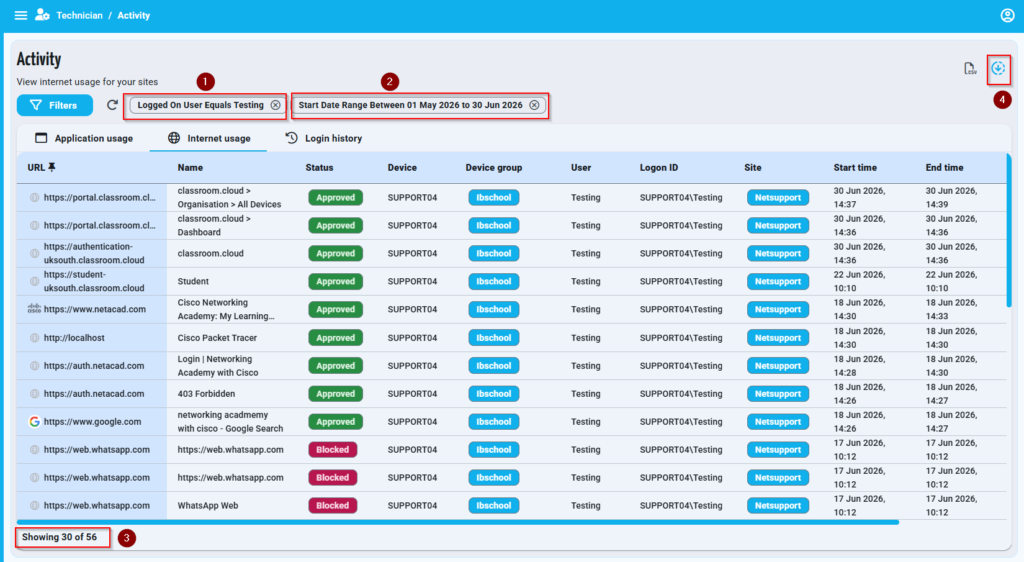Click the 30 Jun 2026, 14:39 end time

[952, 197]
